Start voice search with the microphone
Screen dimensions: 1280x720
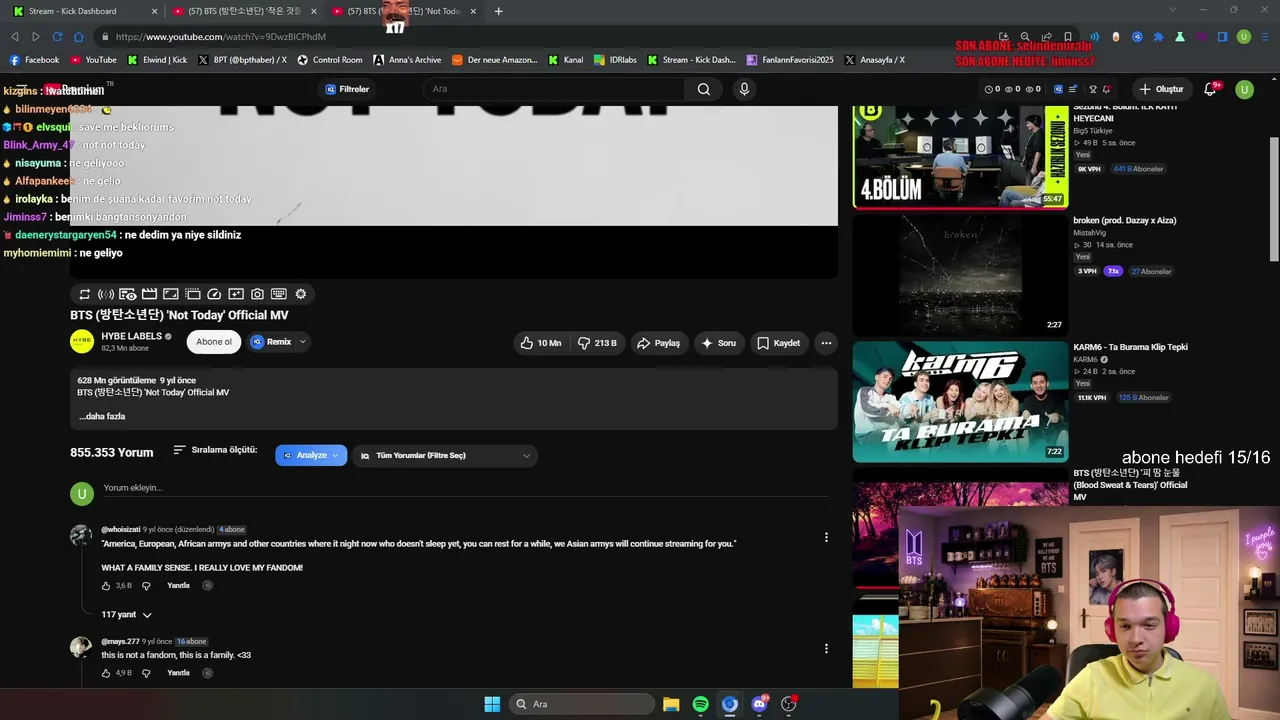point(744,89)
